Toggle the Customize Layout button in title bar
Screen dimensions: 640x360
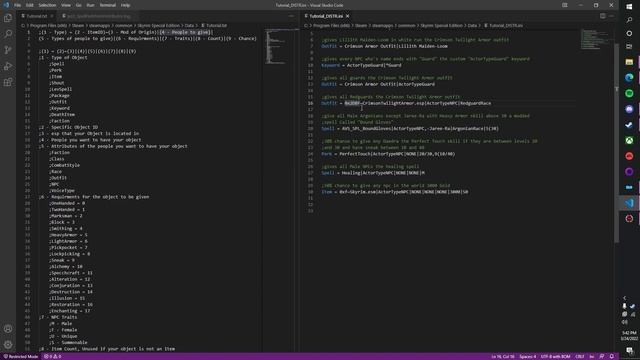[x=564, y=5]
